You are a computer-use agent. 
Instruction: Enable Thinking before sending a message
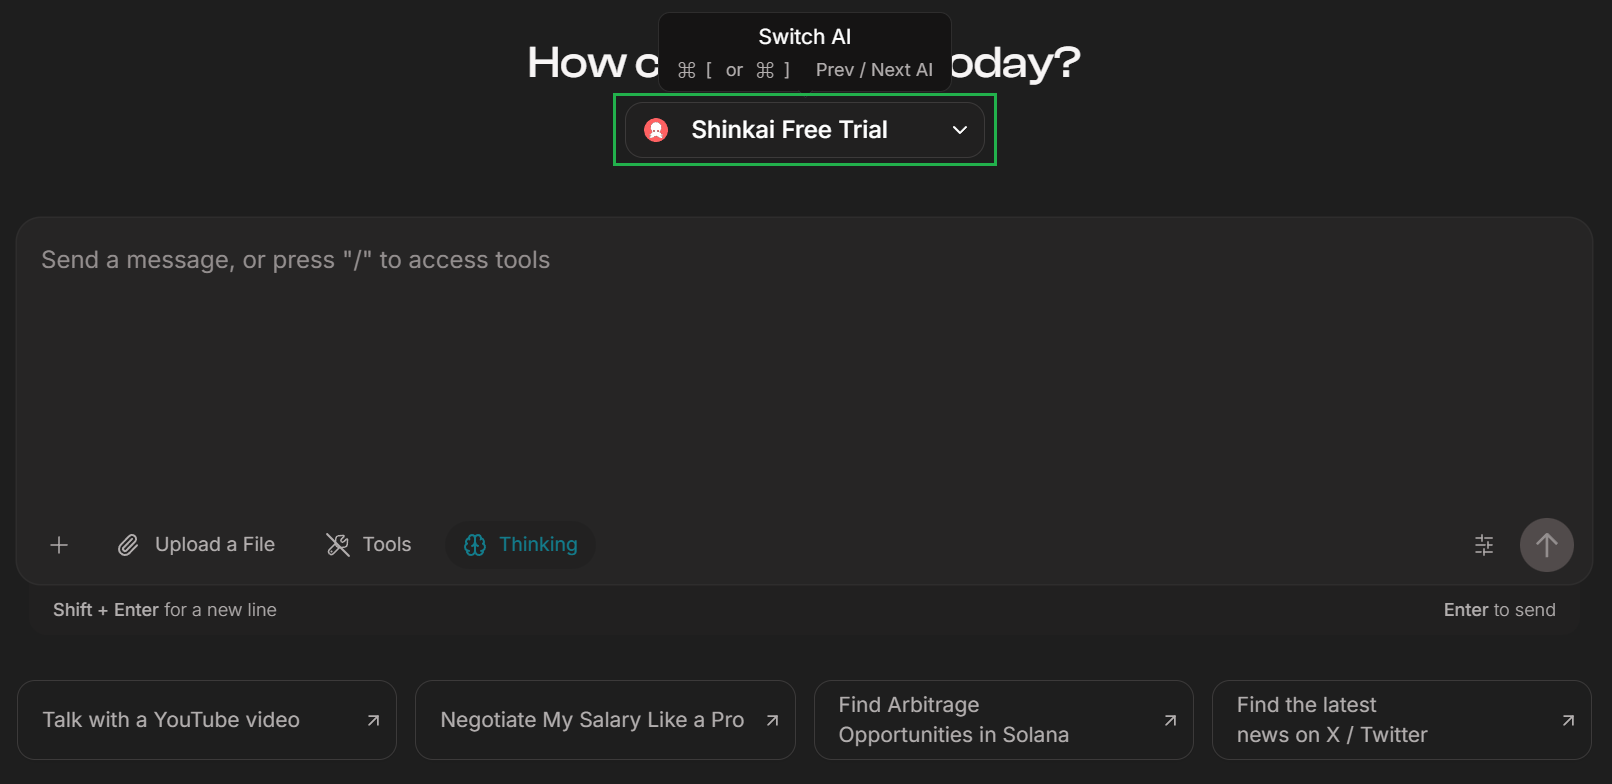(x=520, y=545)
